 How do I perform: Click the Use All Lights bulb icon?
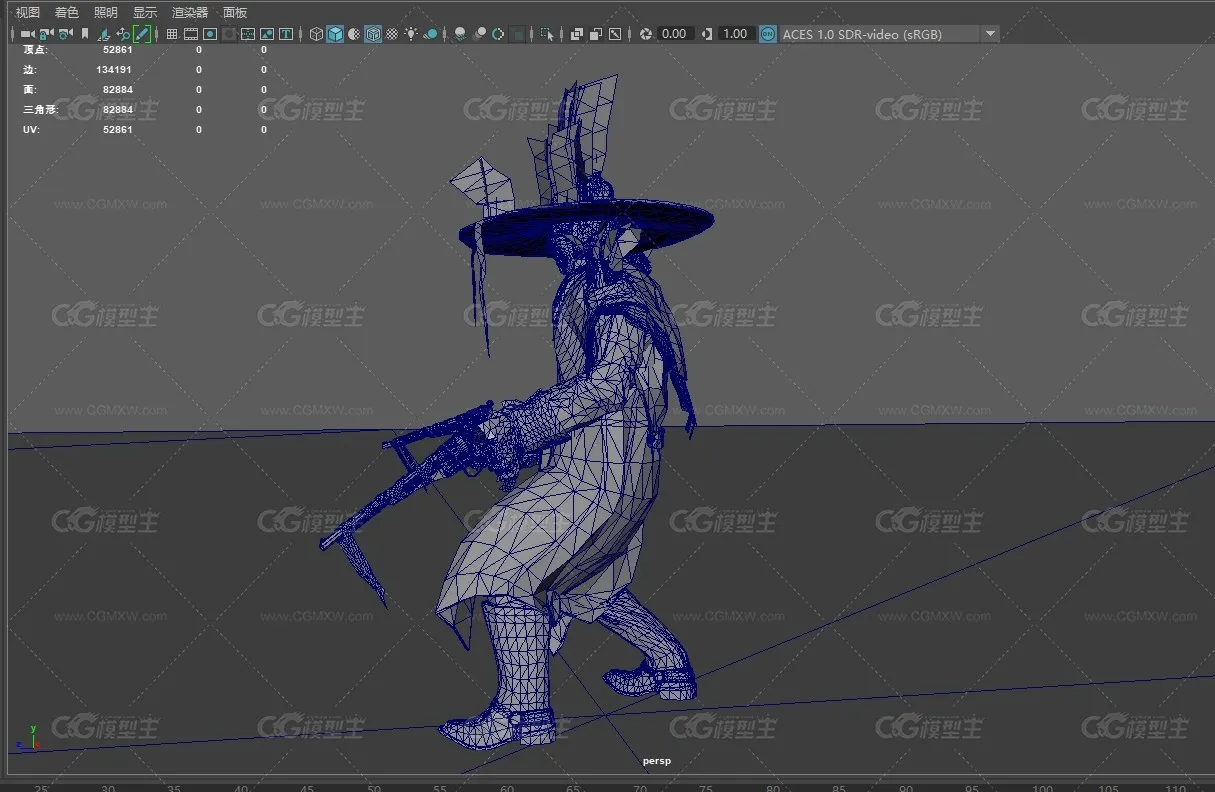click(x=411, y=34)
